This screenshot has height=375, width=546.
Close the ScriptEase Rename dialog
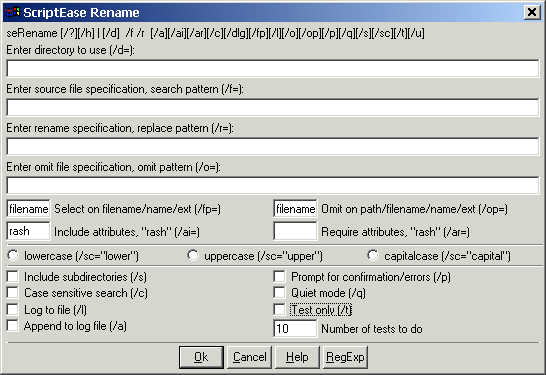pos(532,13)
